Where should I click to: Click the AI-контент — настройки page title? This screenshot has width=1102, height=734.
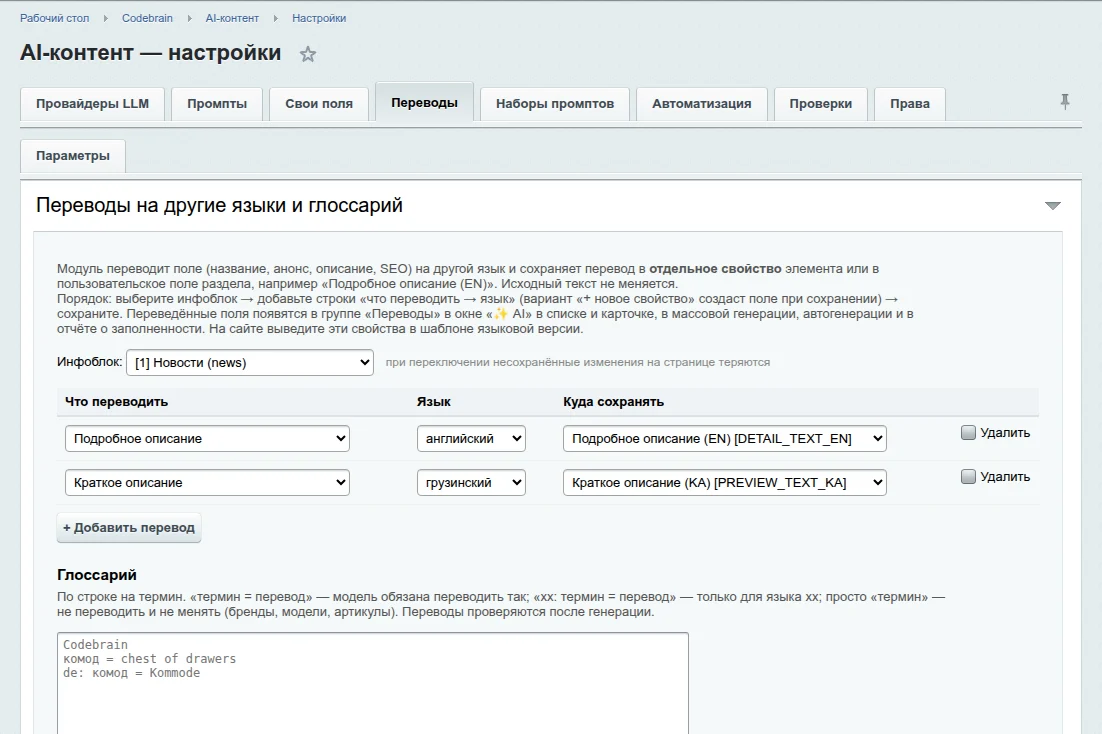[x=150, y=53]
